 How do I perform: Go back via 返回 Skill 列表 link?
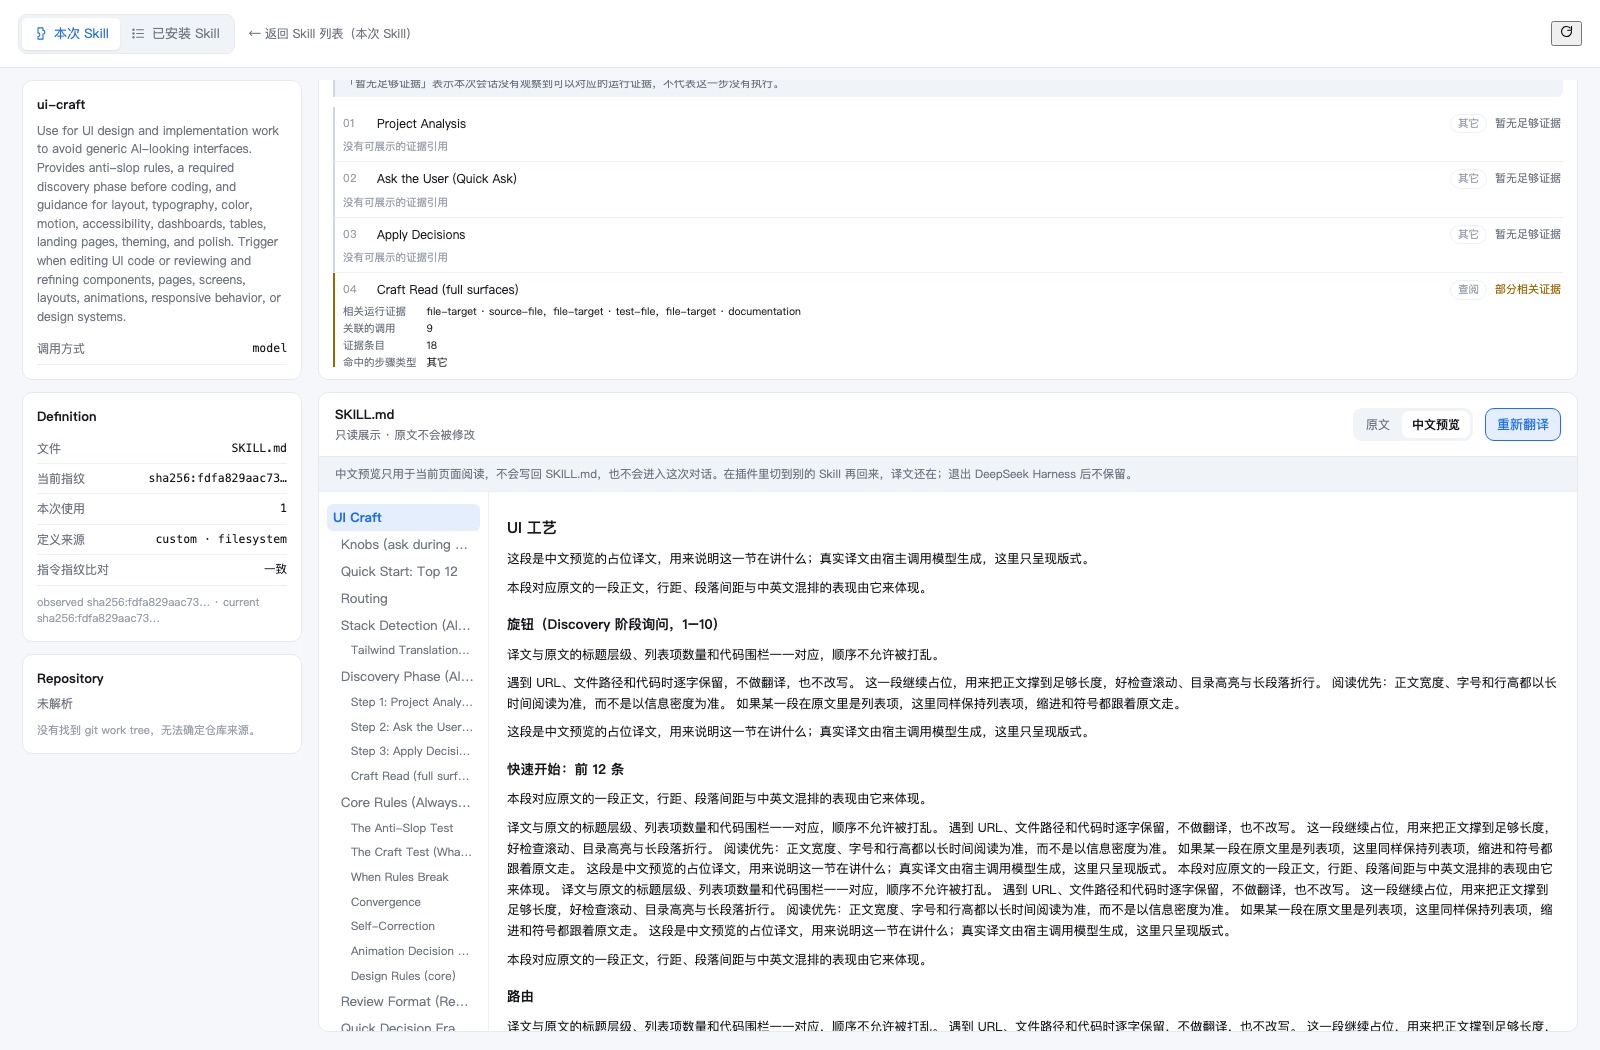329,33
